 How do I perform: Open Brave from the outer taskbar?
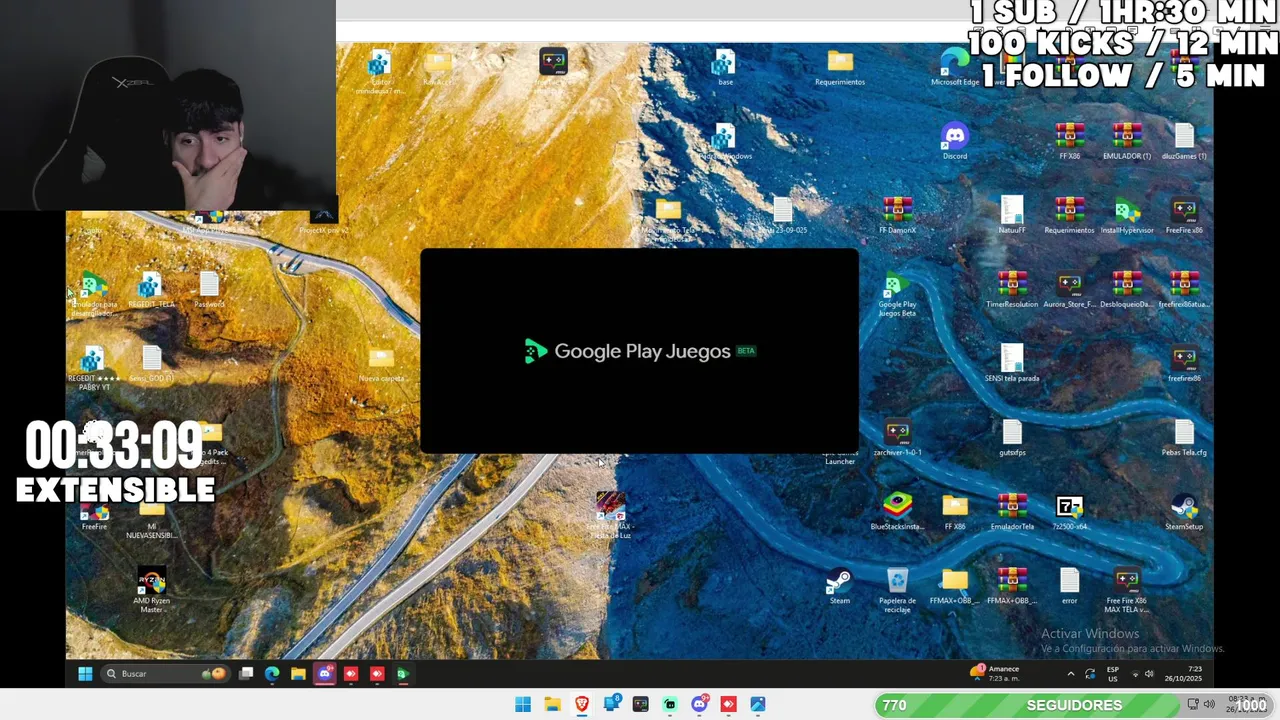pos(582,705)
